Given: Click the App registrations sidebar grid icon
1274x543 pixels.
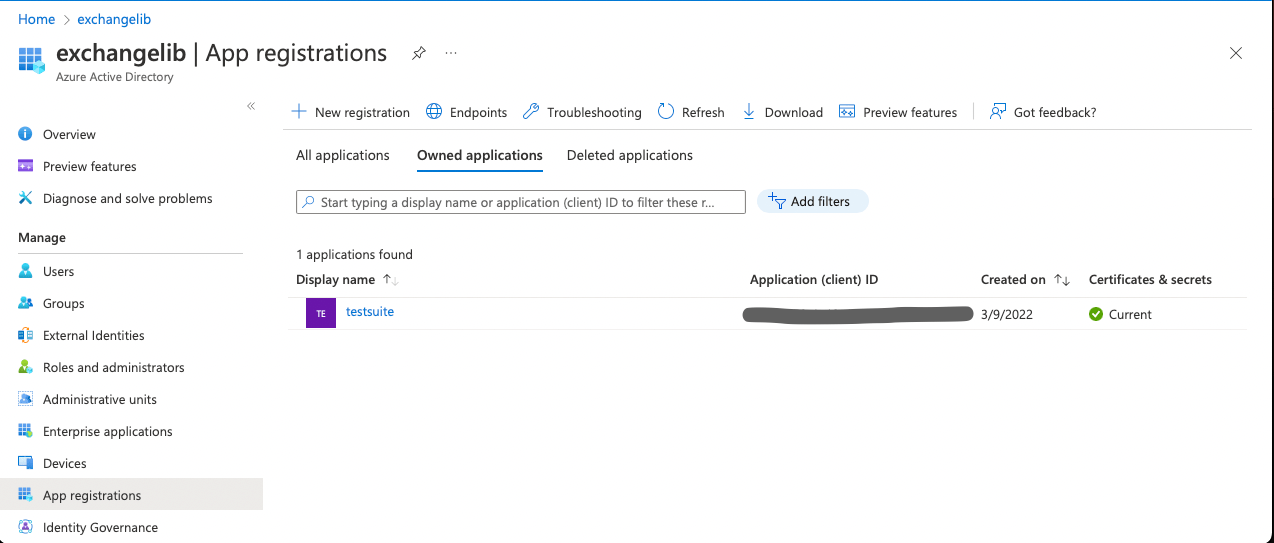Looking at the screenshot, I should pos(25,495).
